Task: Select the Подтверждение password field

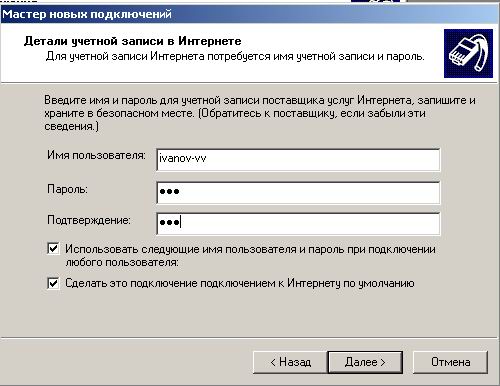Action: click(298, 223)
